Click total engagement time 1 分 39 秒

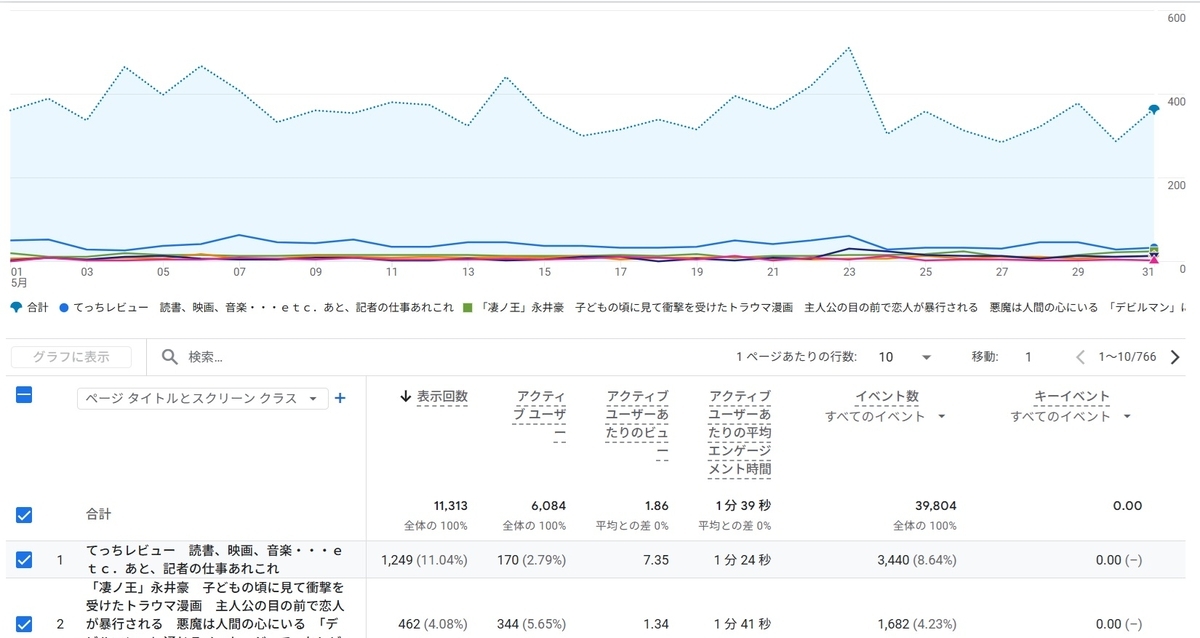[743, 506]
